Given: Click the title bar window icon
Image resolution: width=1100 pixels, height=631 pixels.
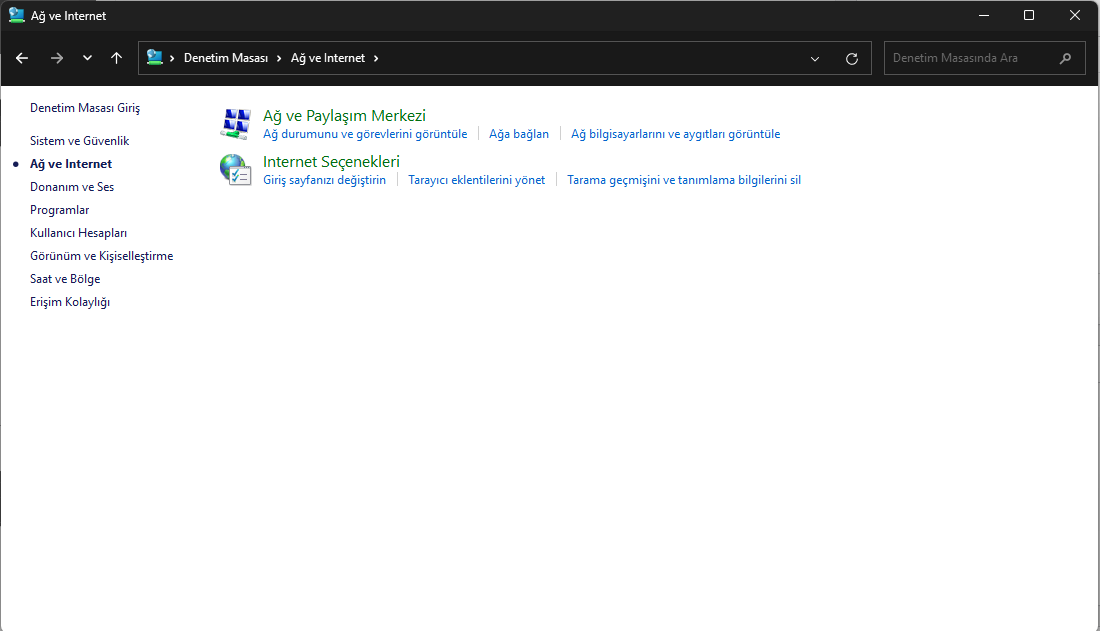Looking at the screenshot, I should pyautogui.click(x=16, y=15).
